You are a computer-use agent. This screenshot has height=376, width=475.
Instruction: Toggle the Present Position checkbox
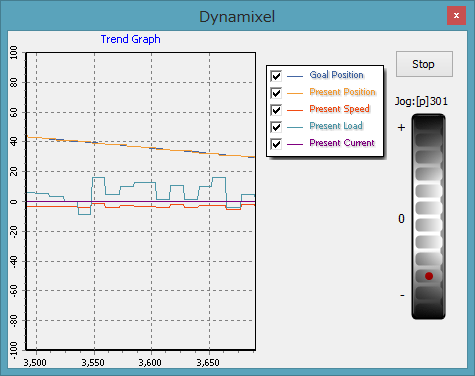(276, 93)
